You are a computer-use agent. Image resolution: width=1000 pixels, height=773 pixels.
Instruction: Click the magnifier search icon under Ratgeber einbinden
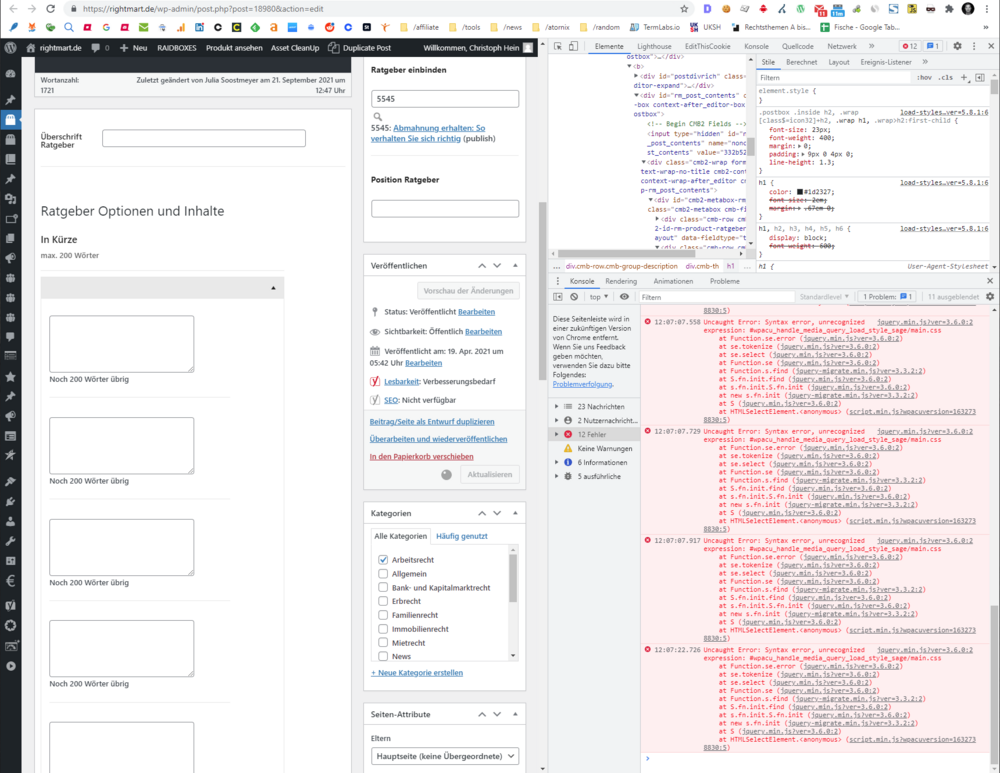(x=378, y=117)
